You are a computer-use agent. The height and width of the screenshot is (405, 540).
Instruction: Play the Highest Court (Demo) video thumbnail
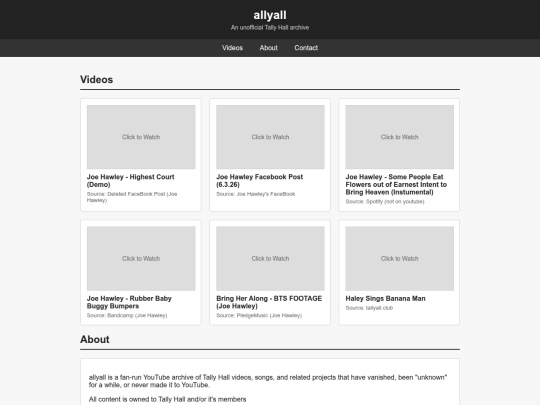(x=141, y=137)
